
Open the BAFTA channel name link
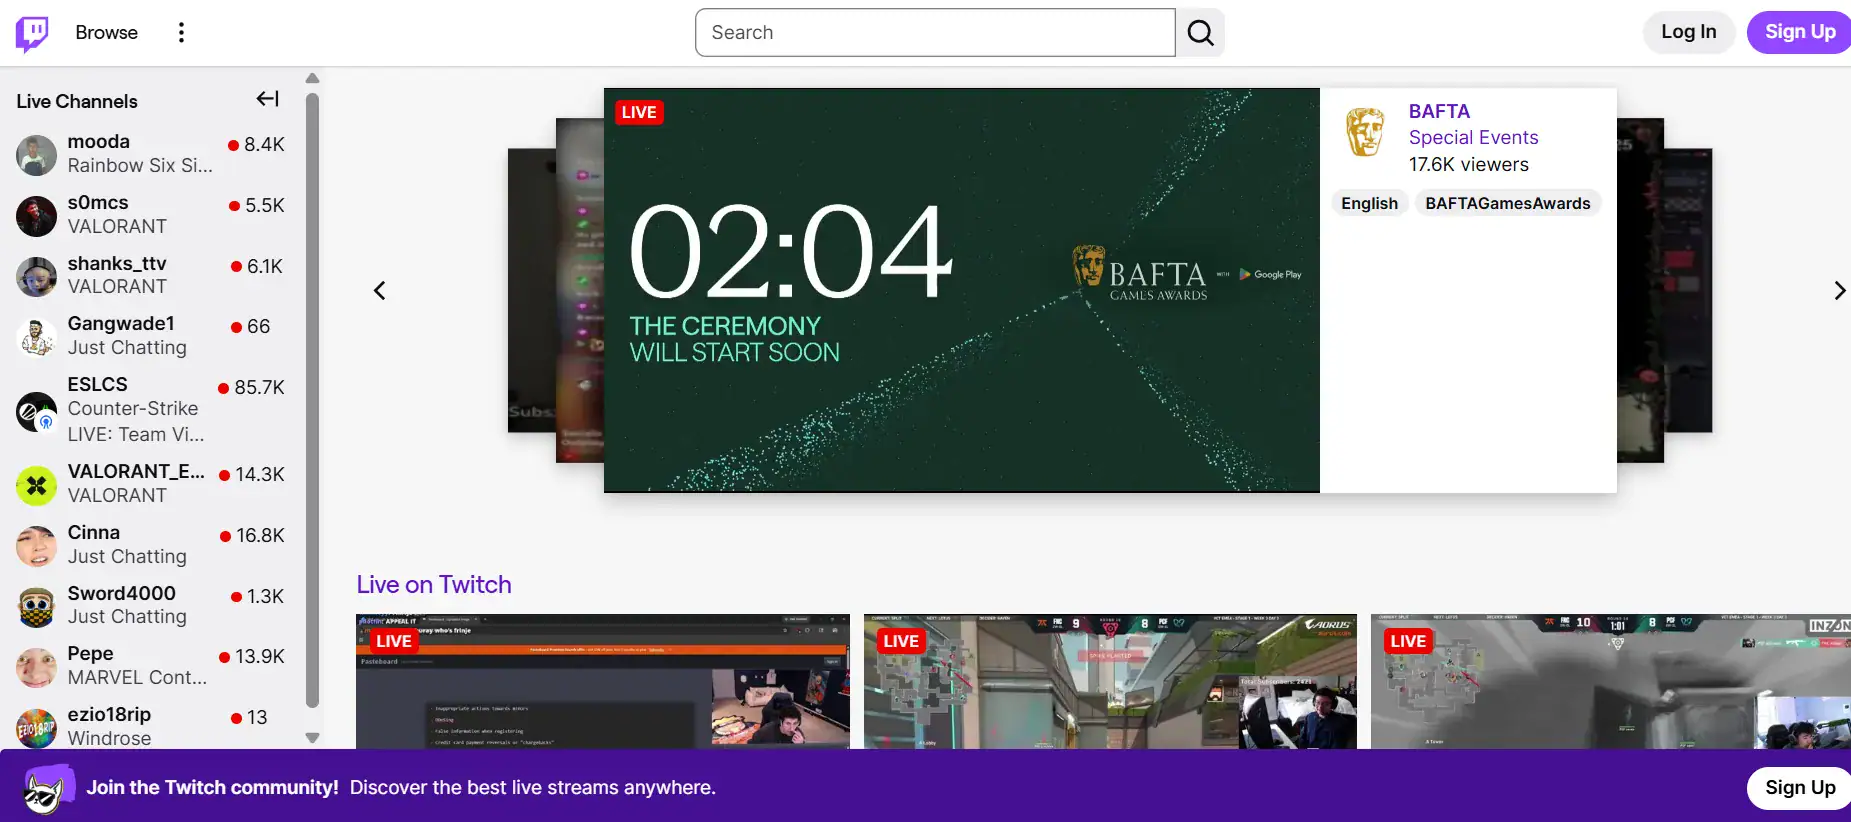[x=1439, y=111]
